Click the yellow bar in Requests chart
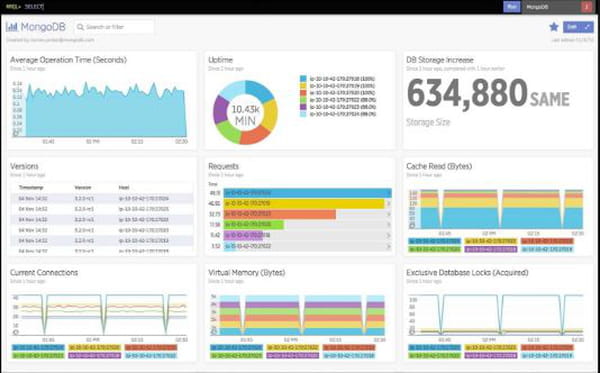 [304, 204]
